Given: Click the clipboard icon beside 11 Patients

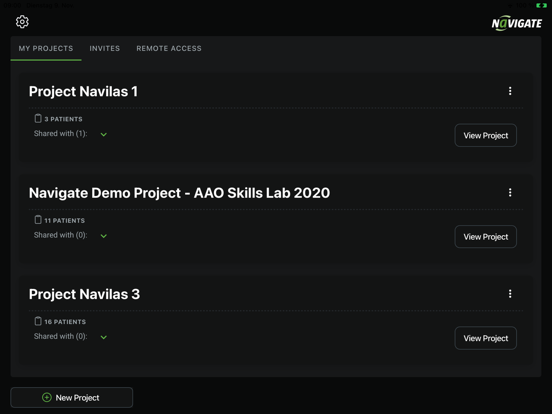Looking at the screenshot, I should tap(38, 220).
